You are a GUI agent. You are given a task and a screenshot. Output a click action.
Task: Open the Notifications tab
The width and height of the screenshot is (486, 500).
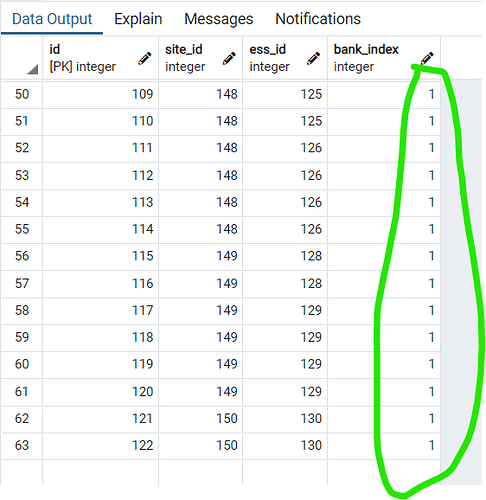(x=318, y=19)
